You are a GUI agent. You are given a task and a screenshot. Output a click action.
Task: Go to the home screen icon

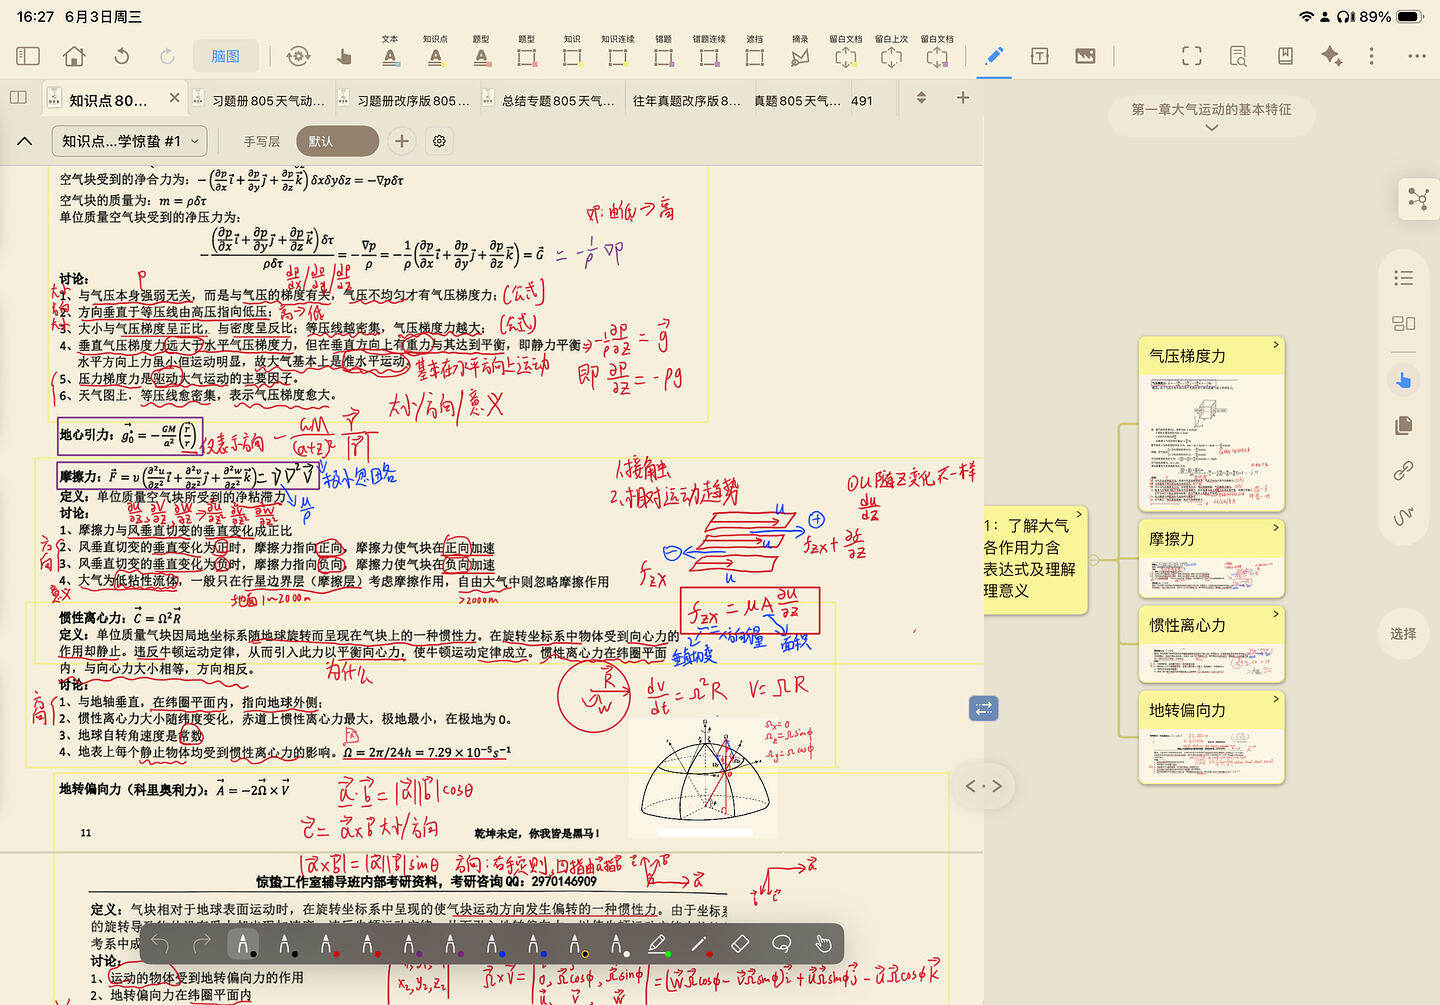pyautogui.click(x=74, y=56)
